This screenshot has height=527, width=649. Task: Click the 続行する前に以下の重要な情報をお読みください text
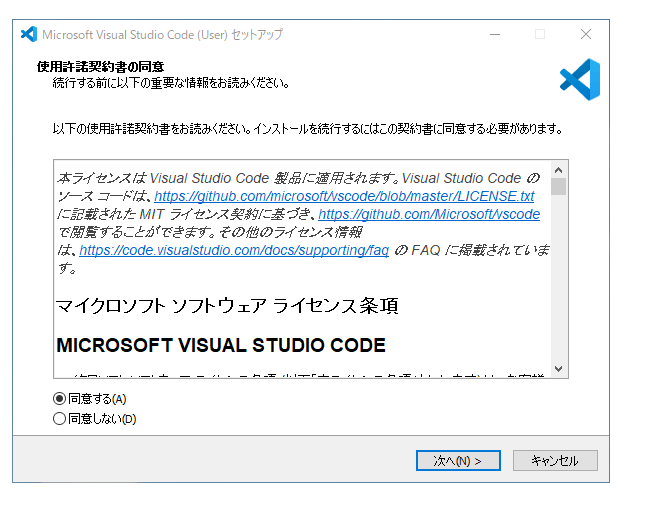coord(171,83)
